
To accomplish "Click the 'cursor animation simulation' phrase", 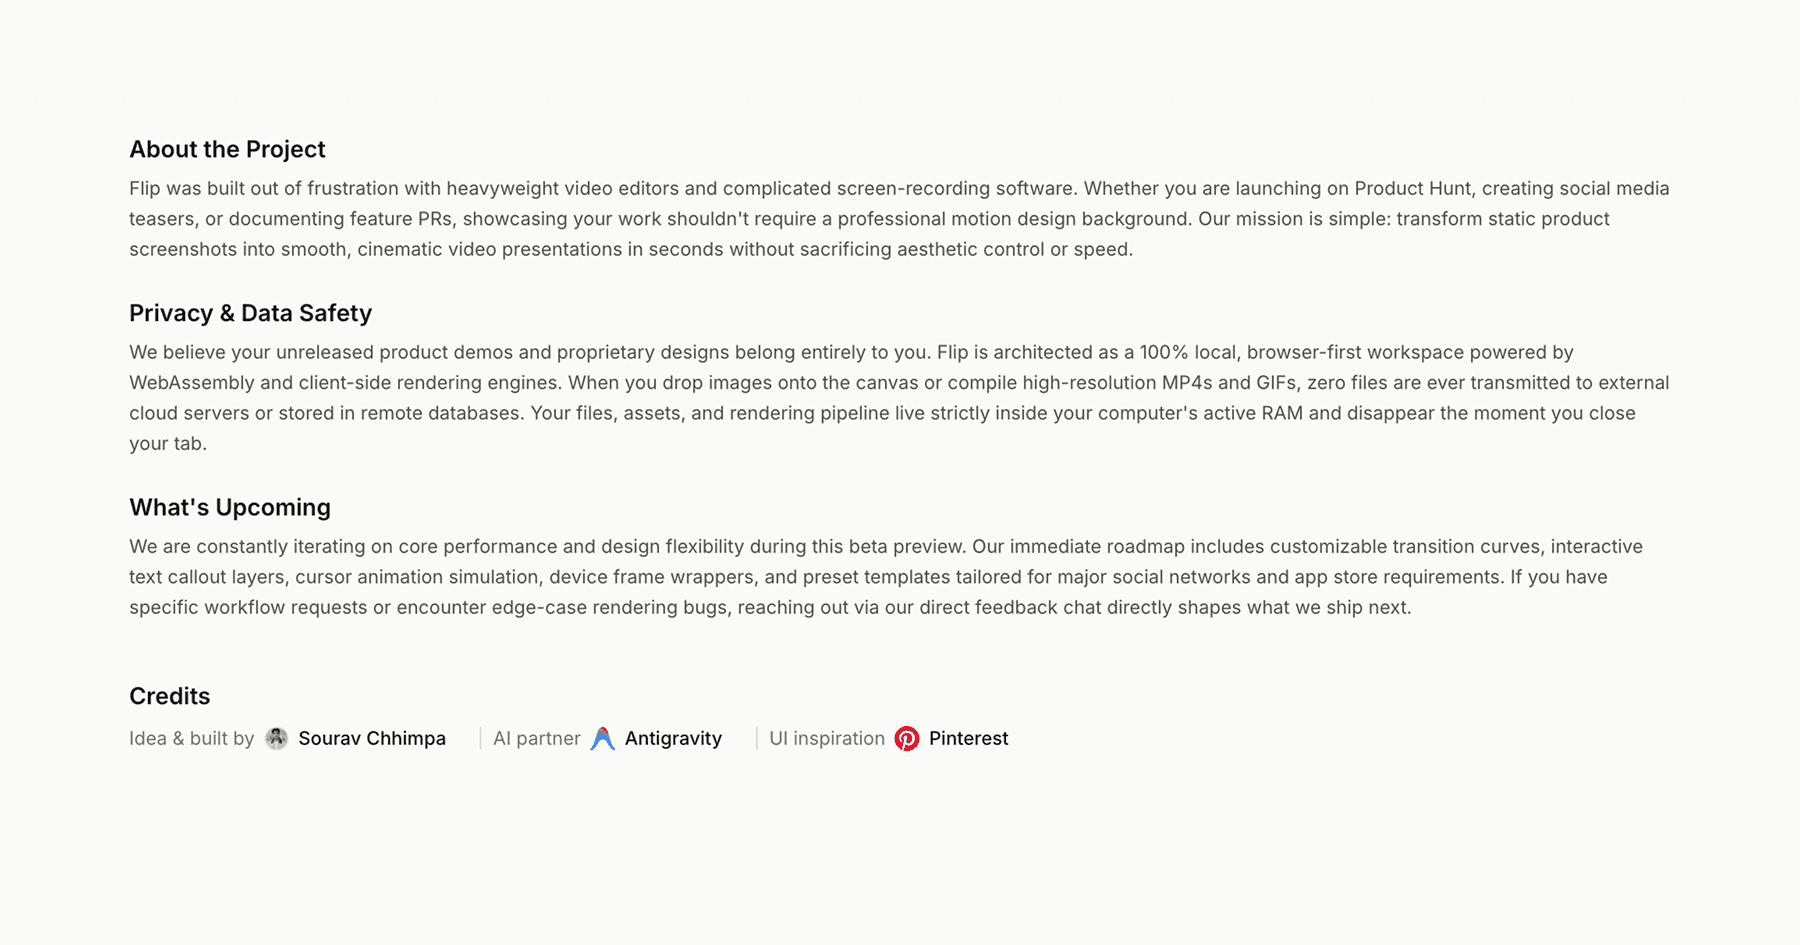I will point(419,577).
